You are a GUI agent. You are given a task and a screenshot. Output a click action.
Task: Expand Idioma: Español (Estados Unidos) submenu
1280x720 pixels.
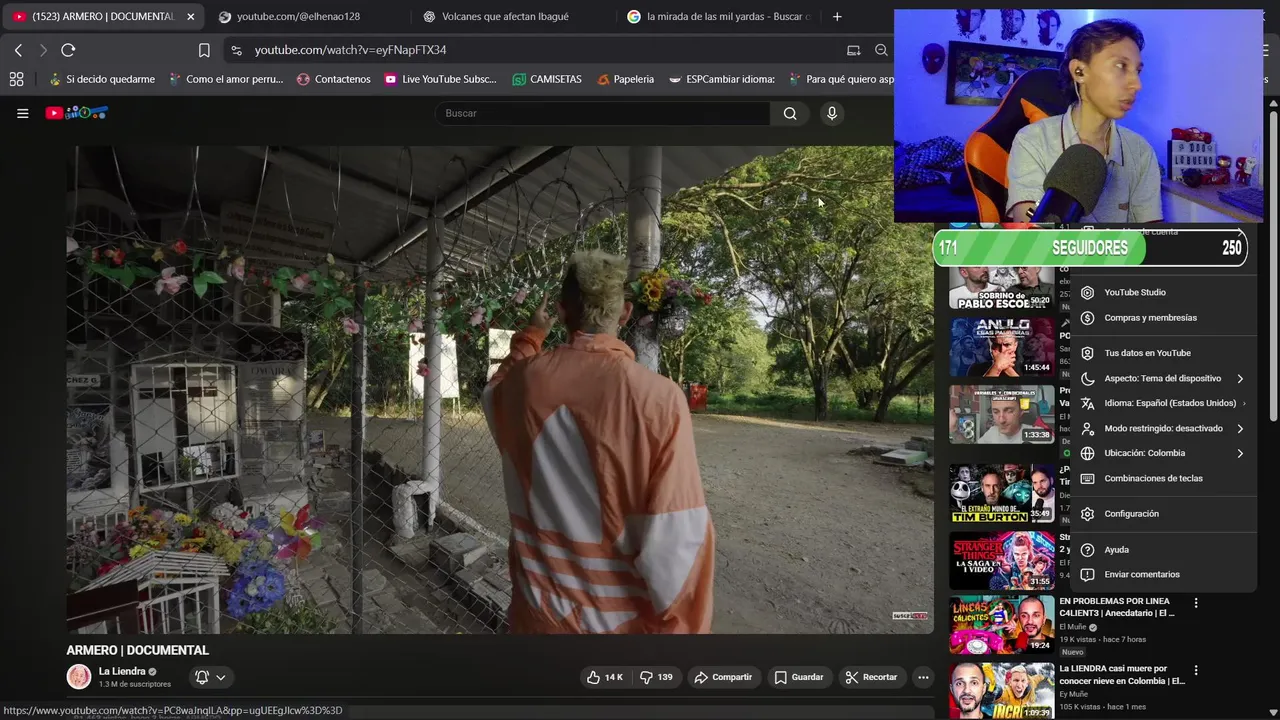point(1163,403)
